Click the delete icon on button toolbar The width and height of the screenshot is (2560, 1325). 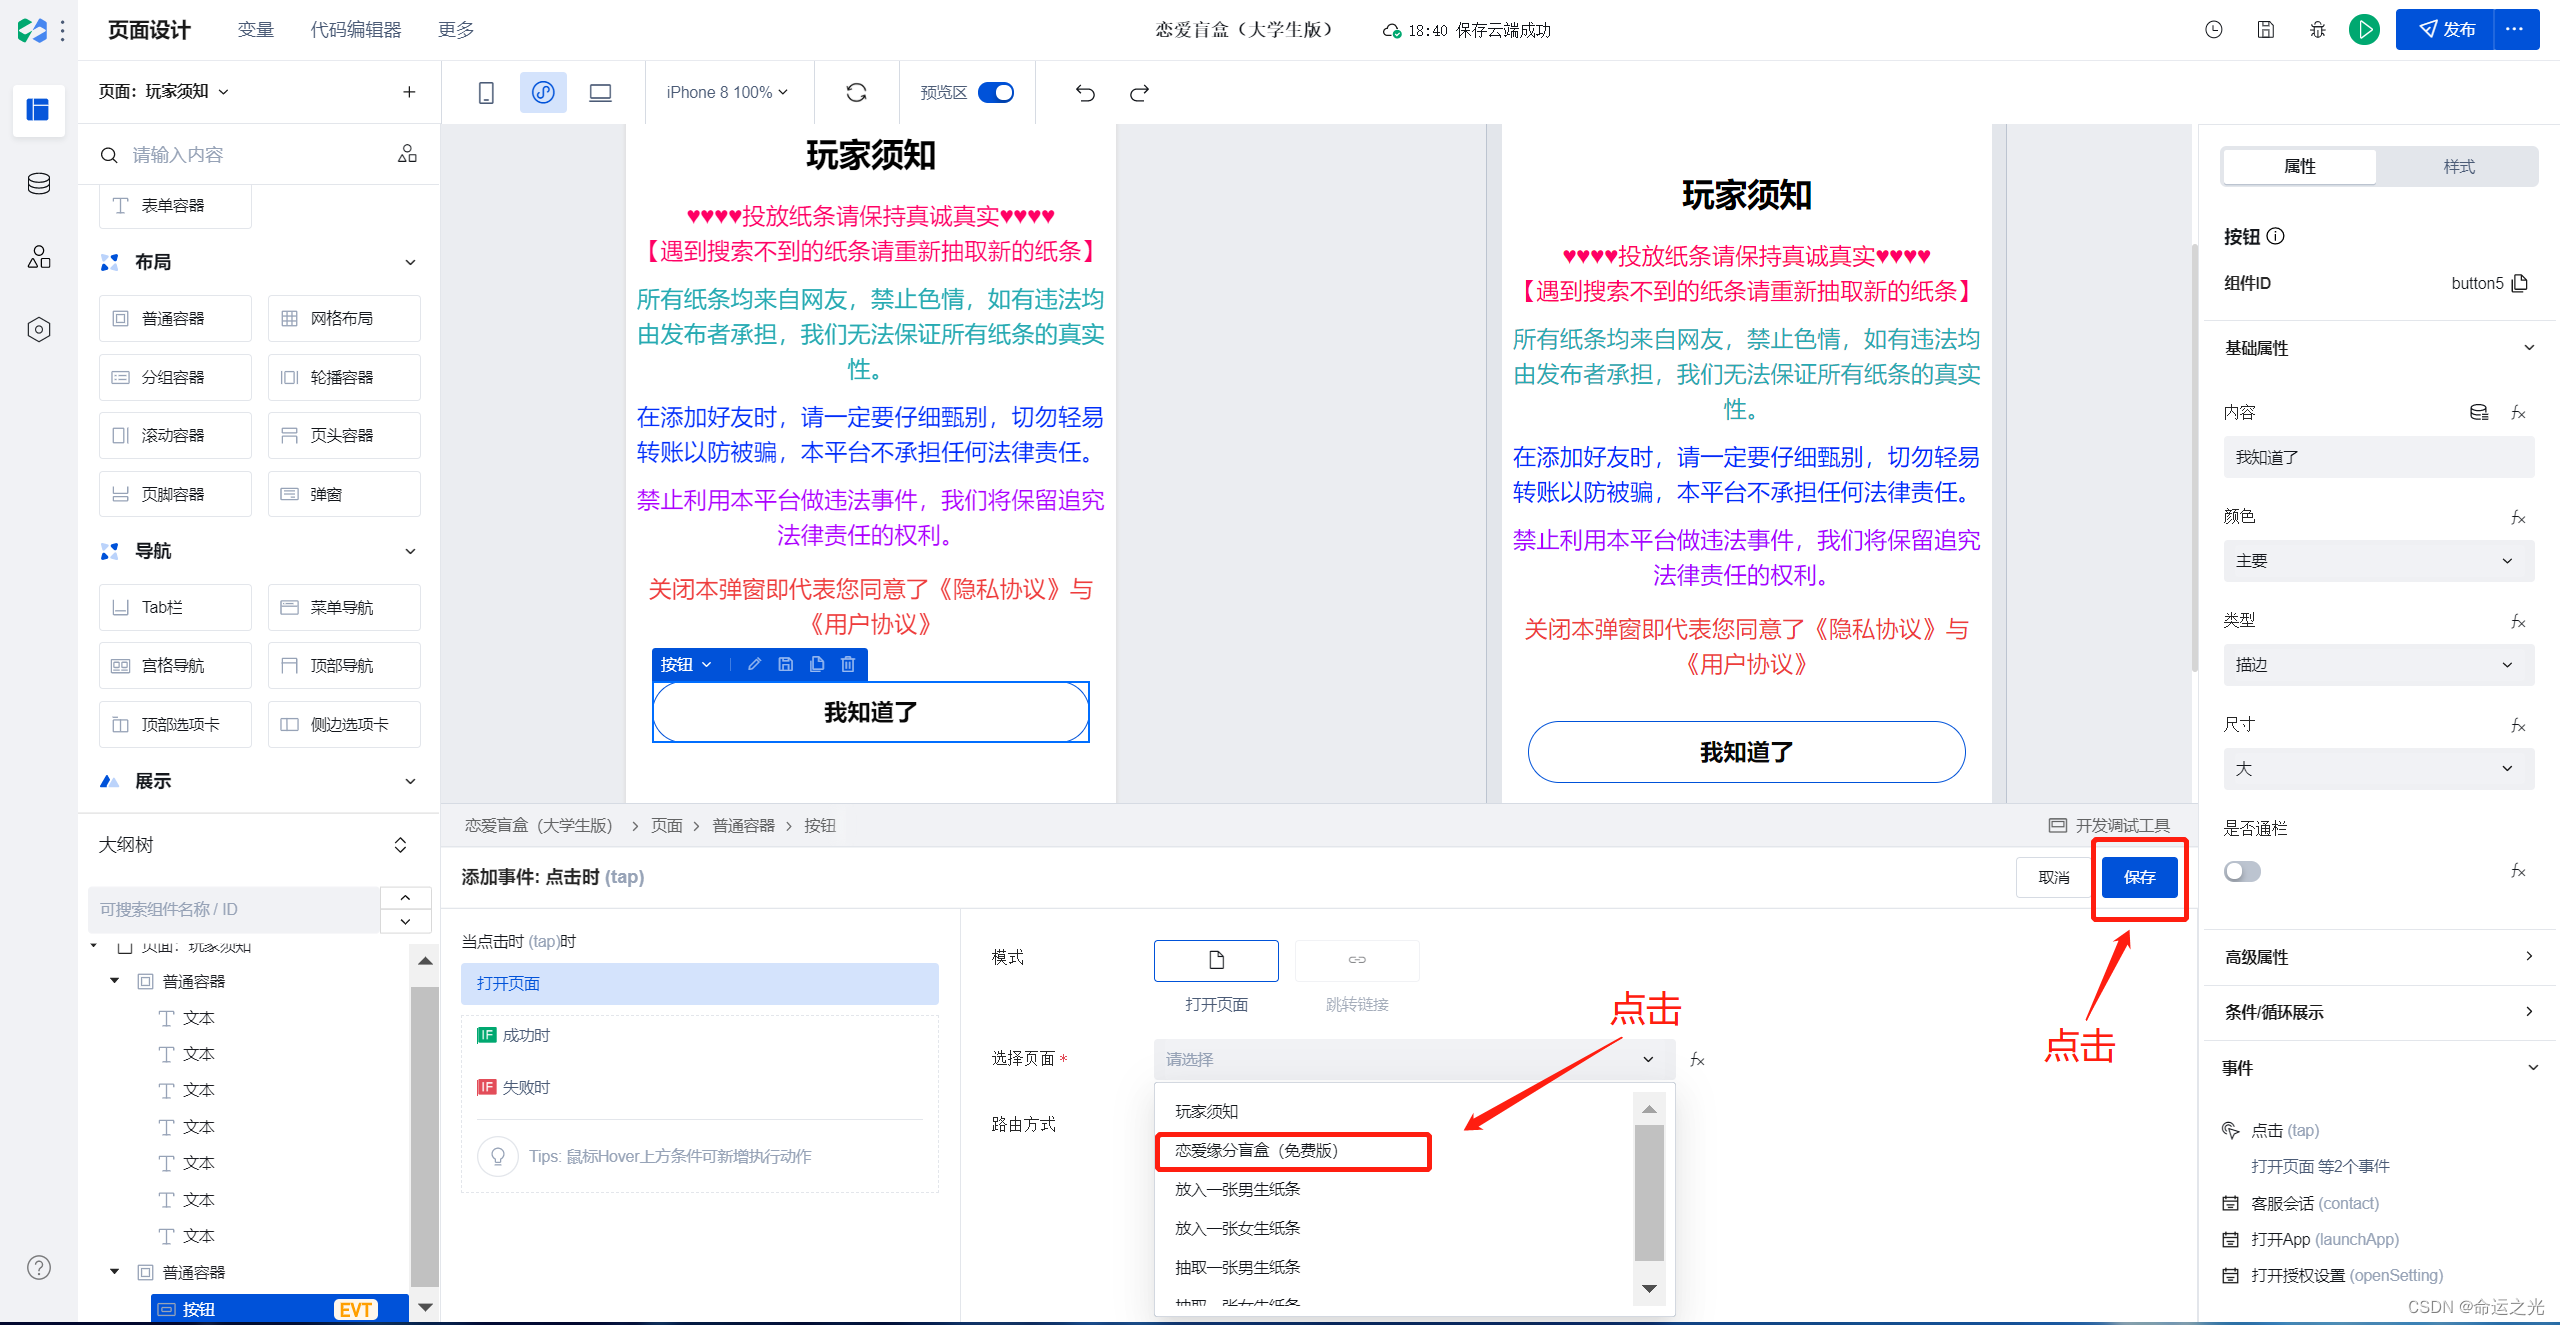click(x=848, y=664)
